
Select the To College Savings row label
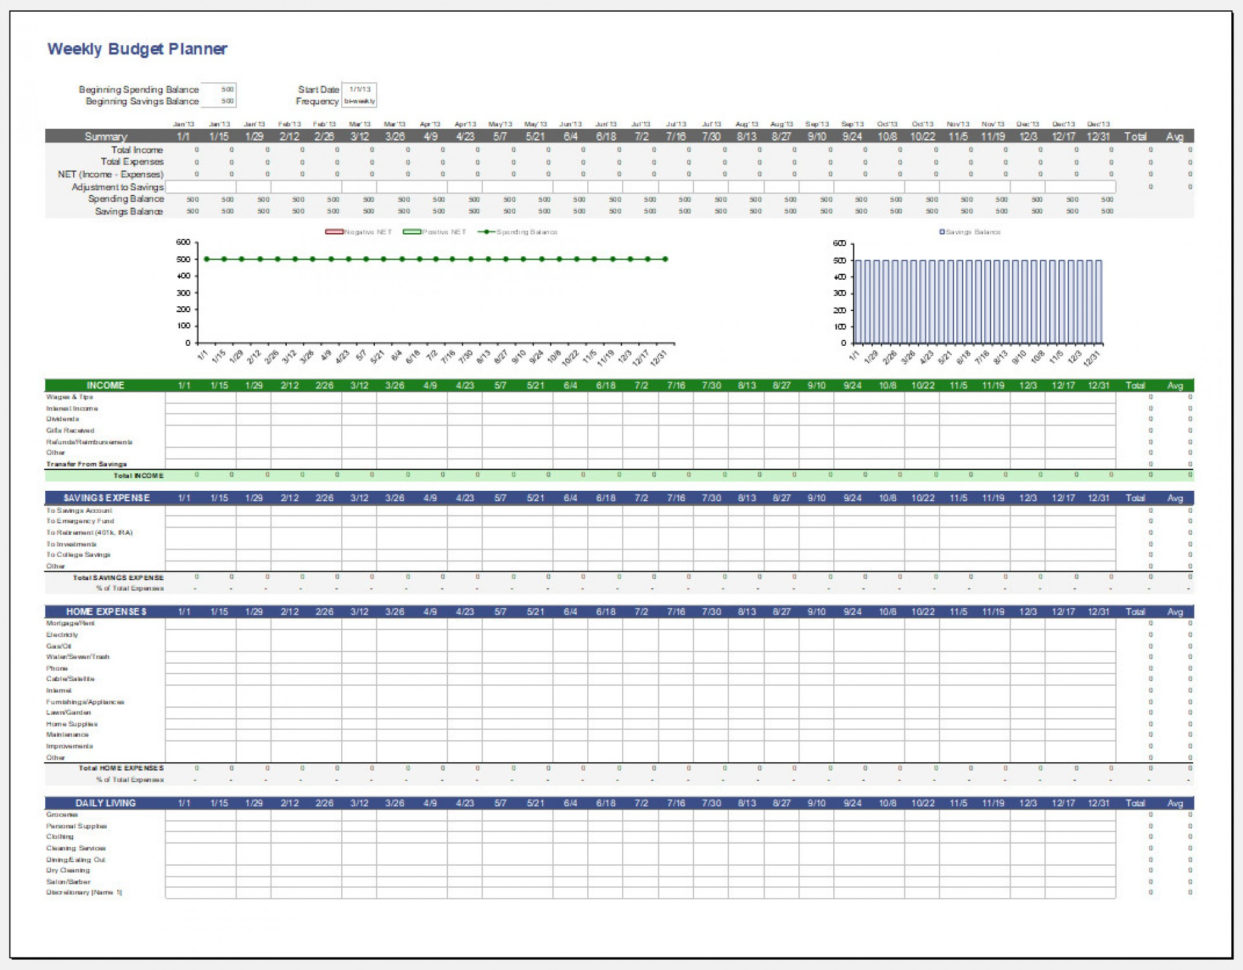pos(78,555)
